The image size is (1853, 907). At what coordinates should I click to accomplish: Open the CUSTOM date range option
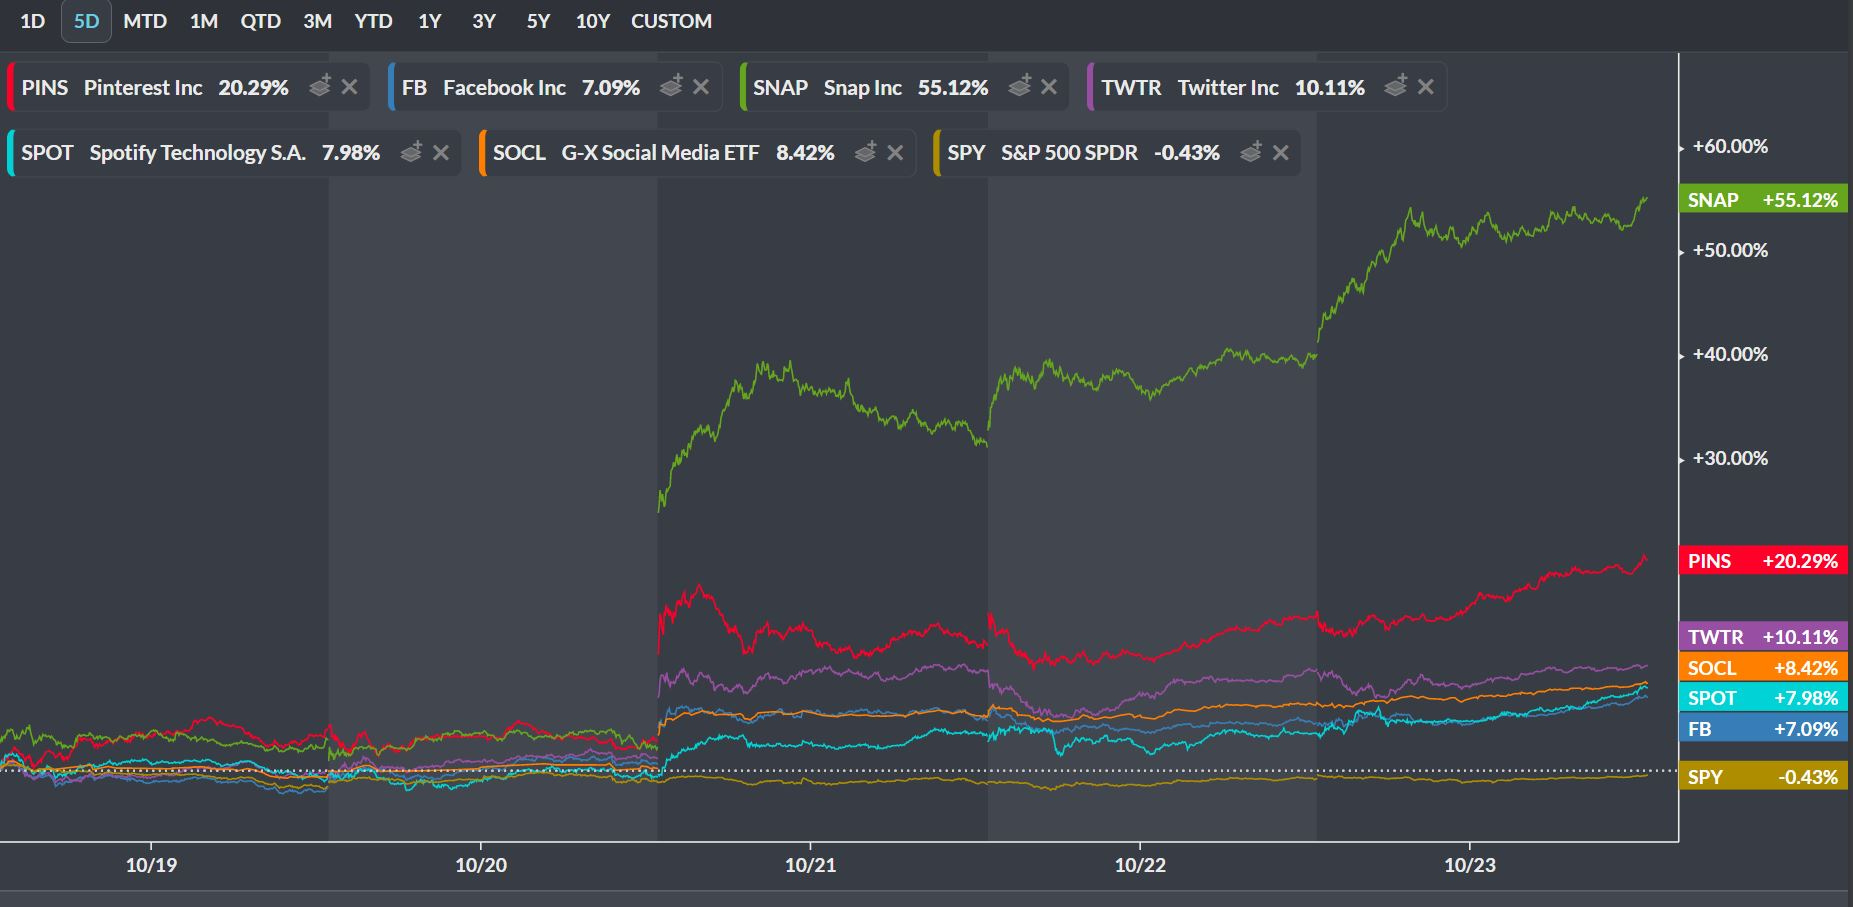click(x=671, y=21)
